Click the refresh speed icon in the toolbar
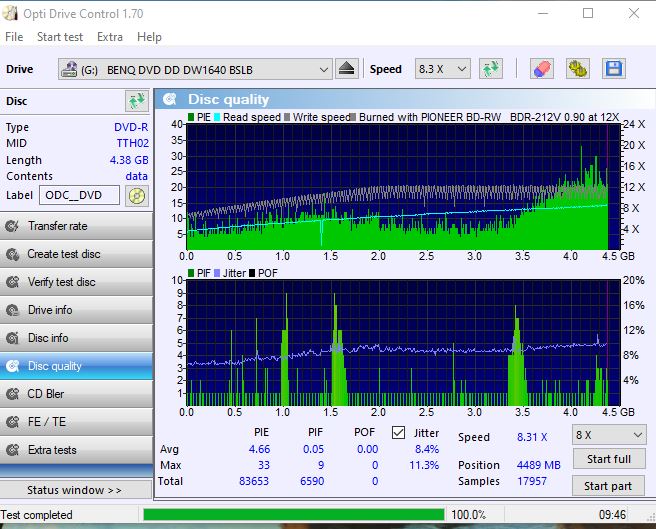656x529 pixels. 490,69
